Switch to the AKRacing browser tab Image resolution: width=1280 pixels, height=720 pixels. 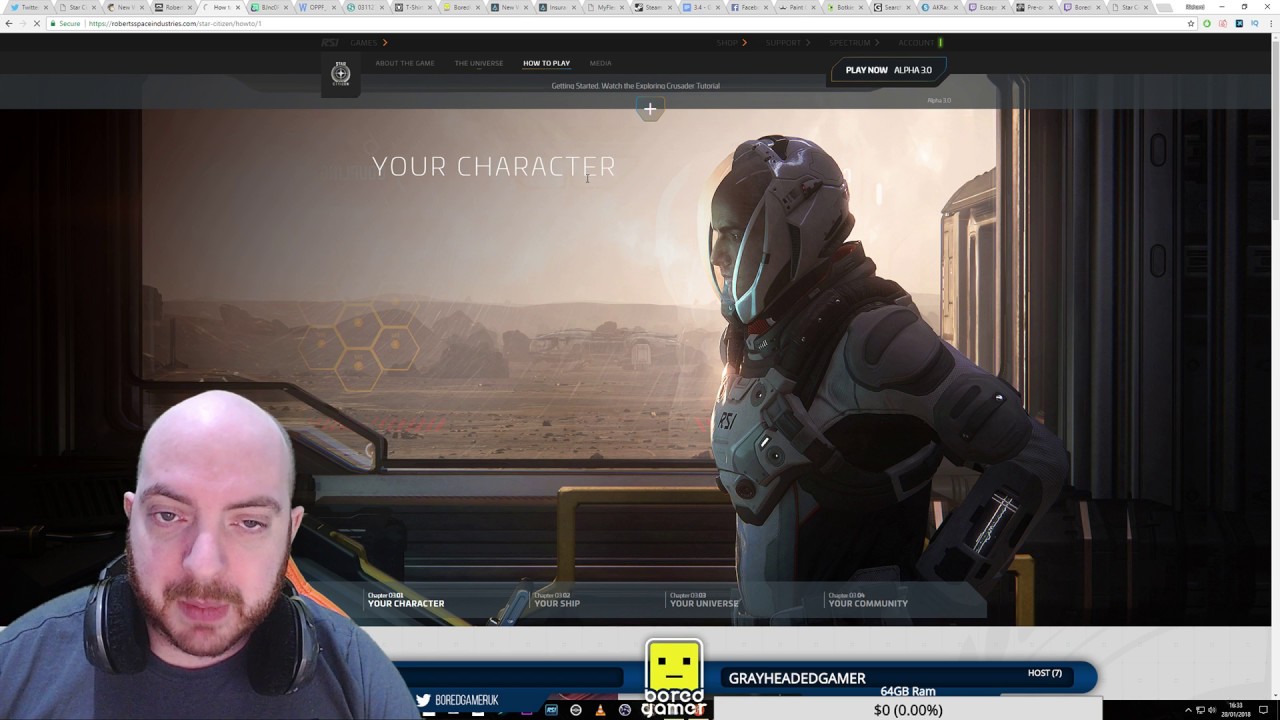point(940,7)
